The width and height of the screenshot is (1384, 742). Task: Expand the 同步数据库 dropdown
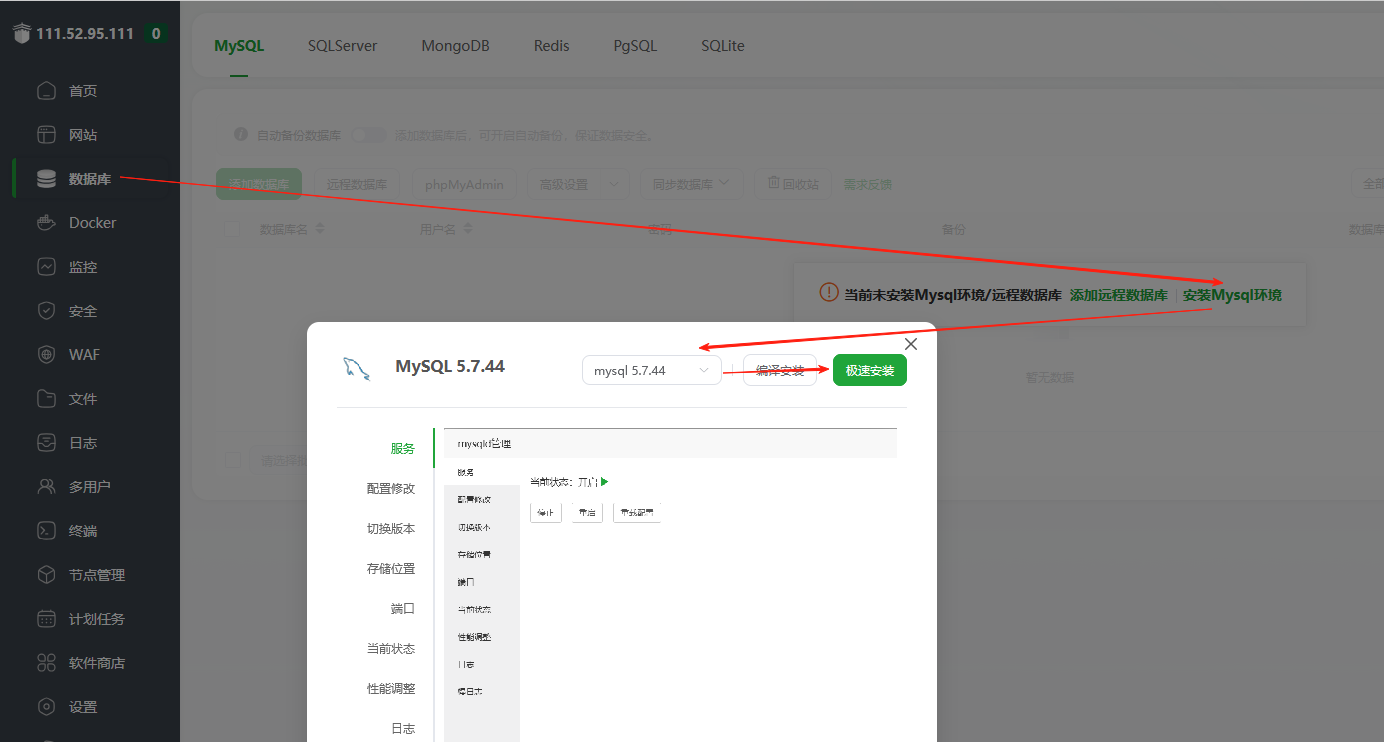coord(691,184)
